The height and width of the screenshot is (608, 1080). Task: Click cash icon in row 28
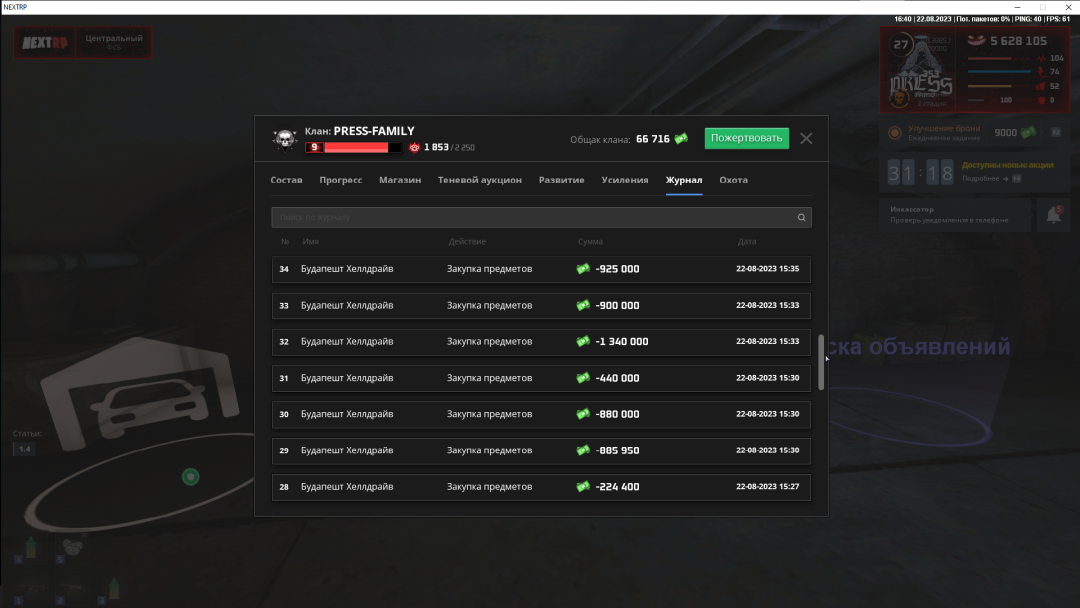[583, 486]
